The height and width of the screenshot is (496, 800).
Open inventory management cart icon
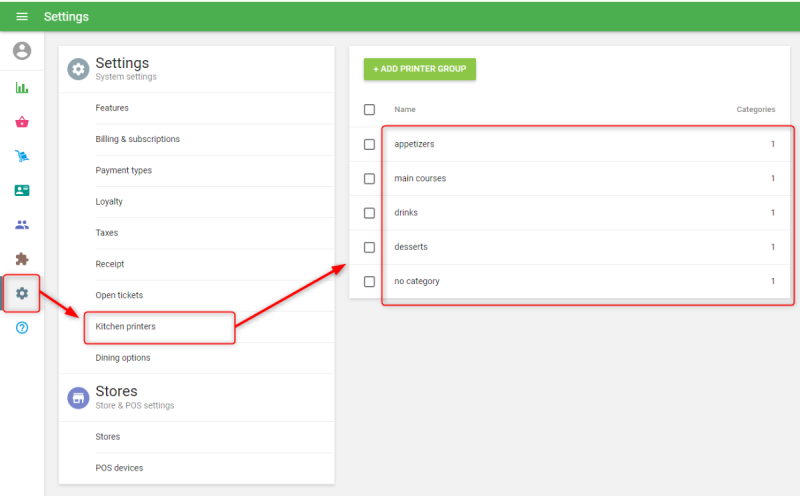pyautogui.click(x=22, y=156)
